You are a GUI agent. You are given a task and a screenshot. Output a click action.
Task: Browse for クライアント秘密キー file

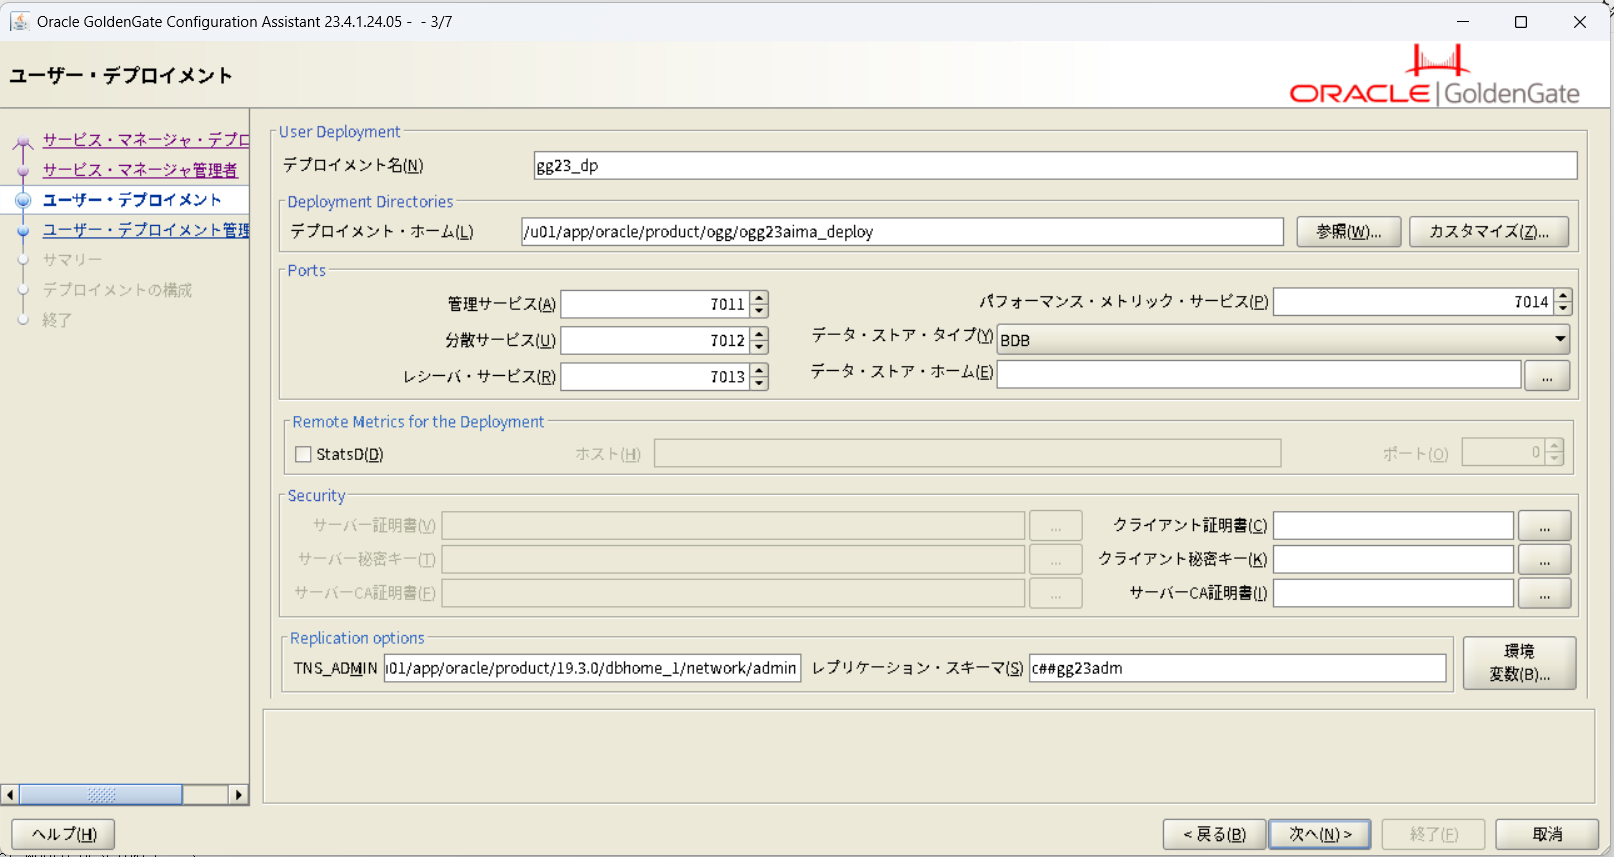[x=1544, y=560]
